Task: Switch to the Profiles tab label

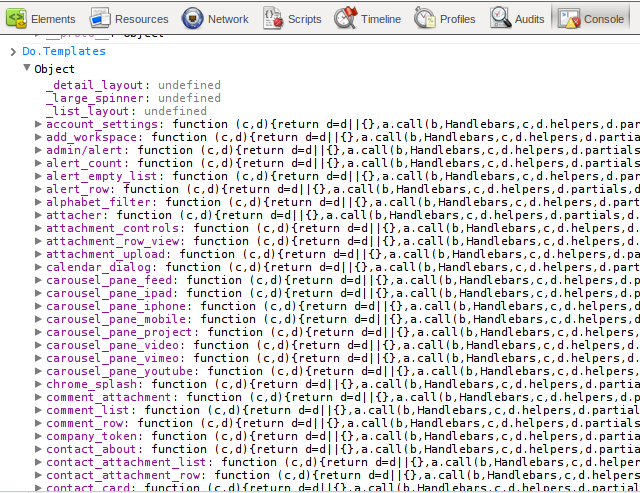Action: click(458, 19)
